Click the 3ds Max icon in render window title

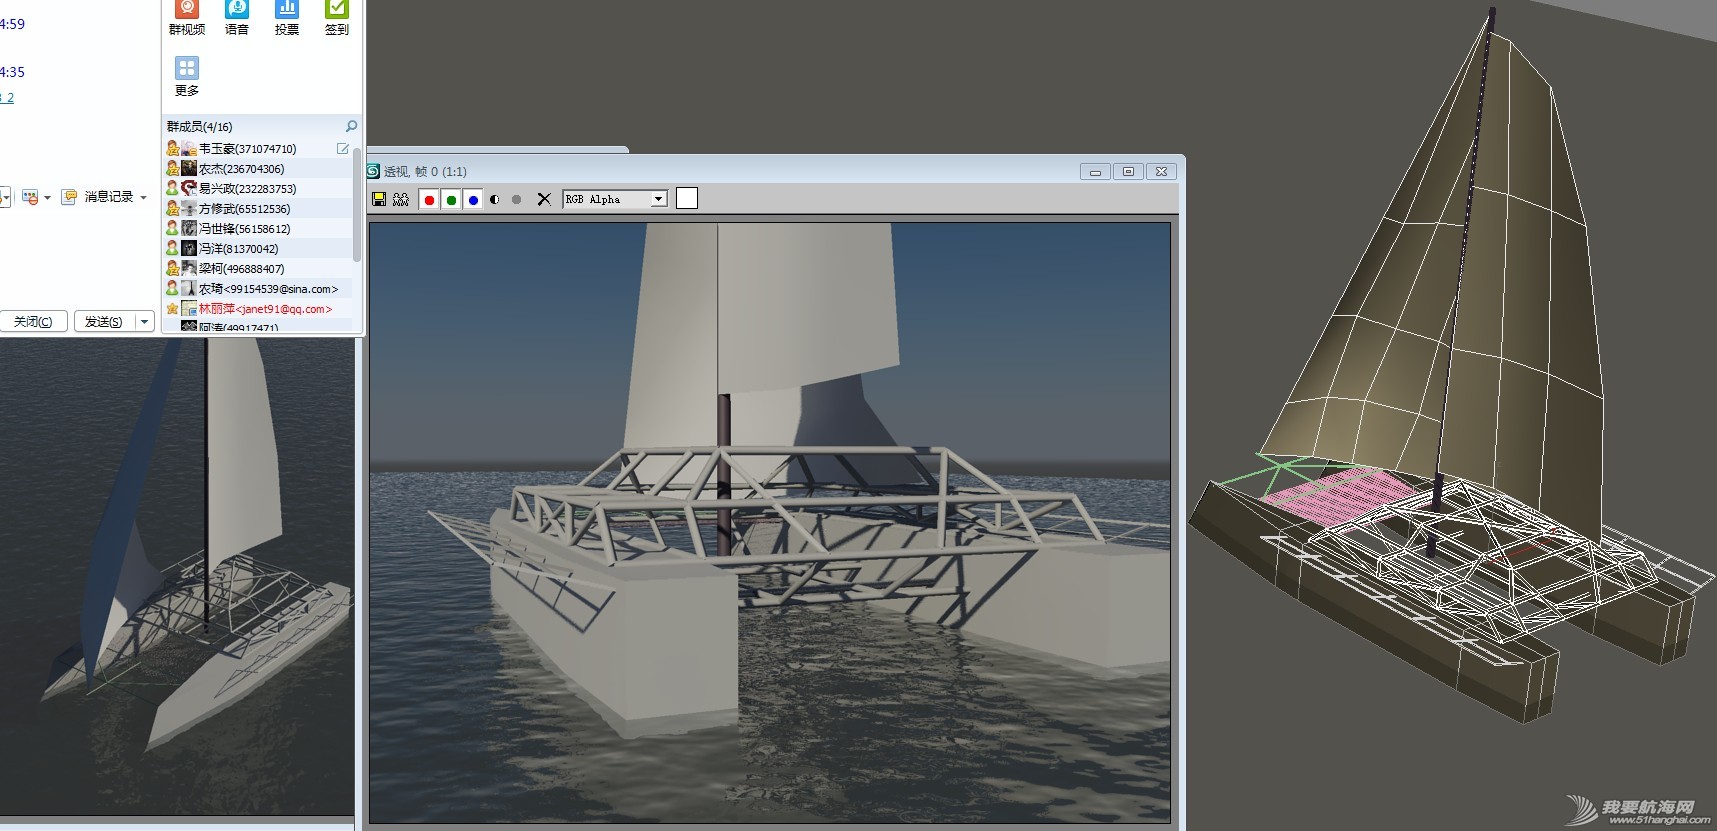(374, 171)
